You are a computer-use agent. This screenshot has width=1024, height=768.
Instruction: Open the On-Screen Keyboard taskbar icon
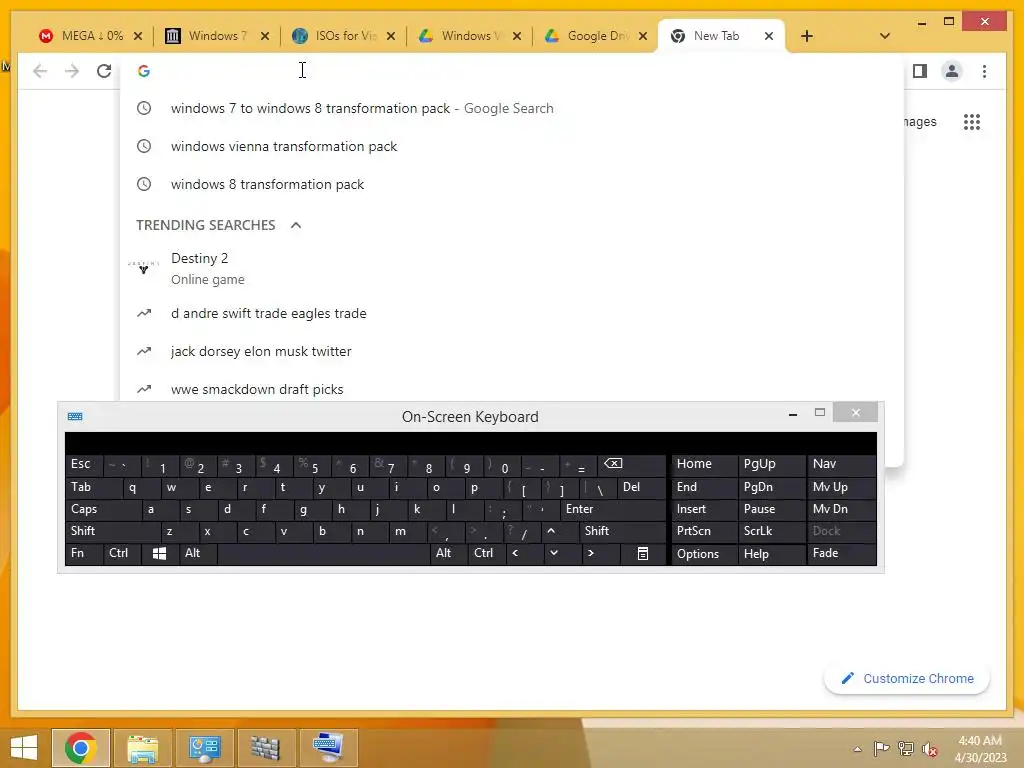328,748
